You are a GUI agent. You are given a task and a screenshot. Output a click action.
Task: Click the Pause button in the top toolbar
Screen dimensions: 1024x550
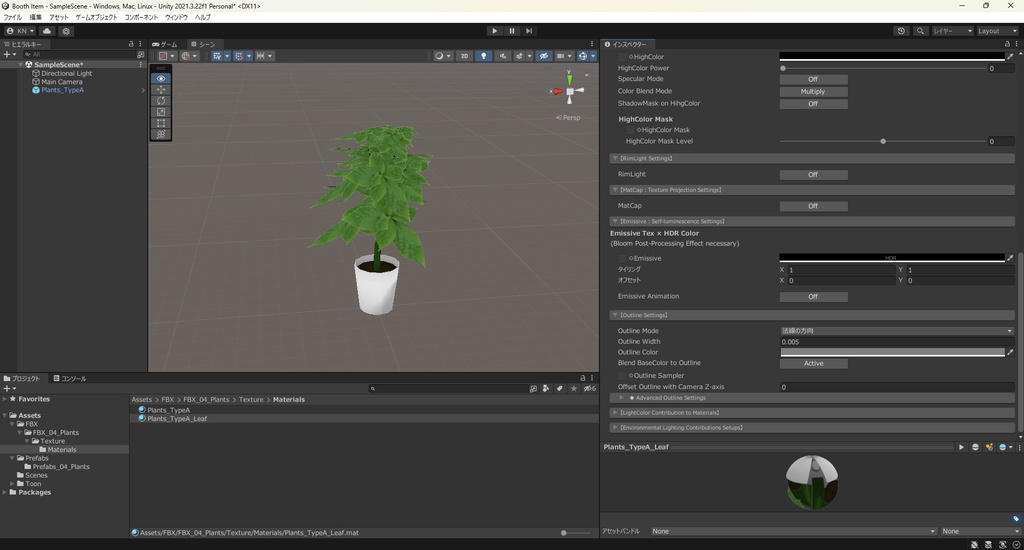coord(512,31)
